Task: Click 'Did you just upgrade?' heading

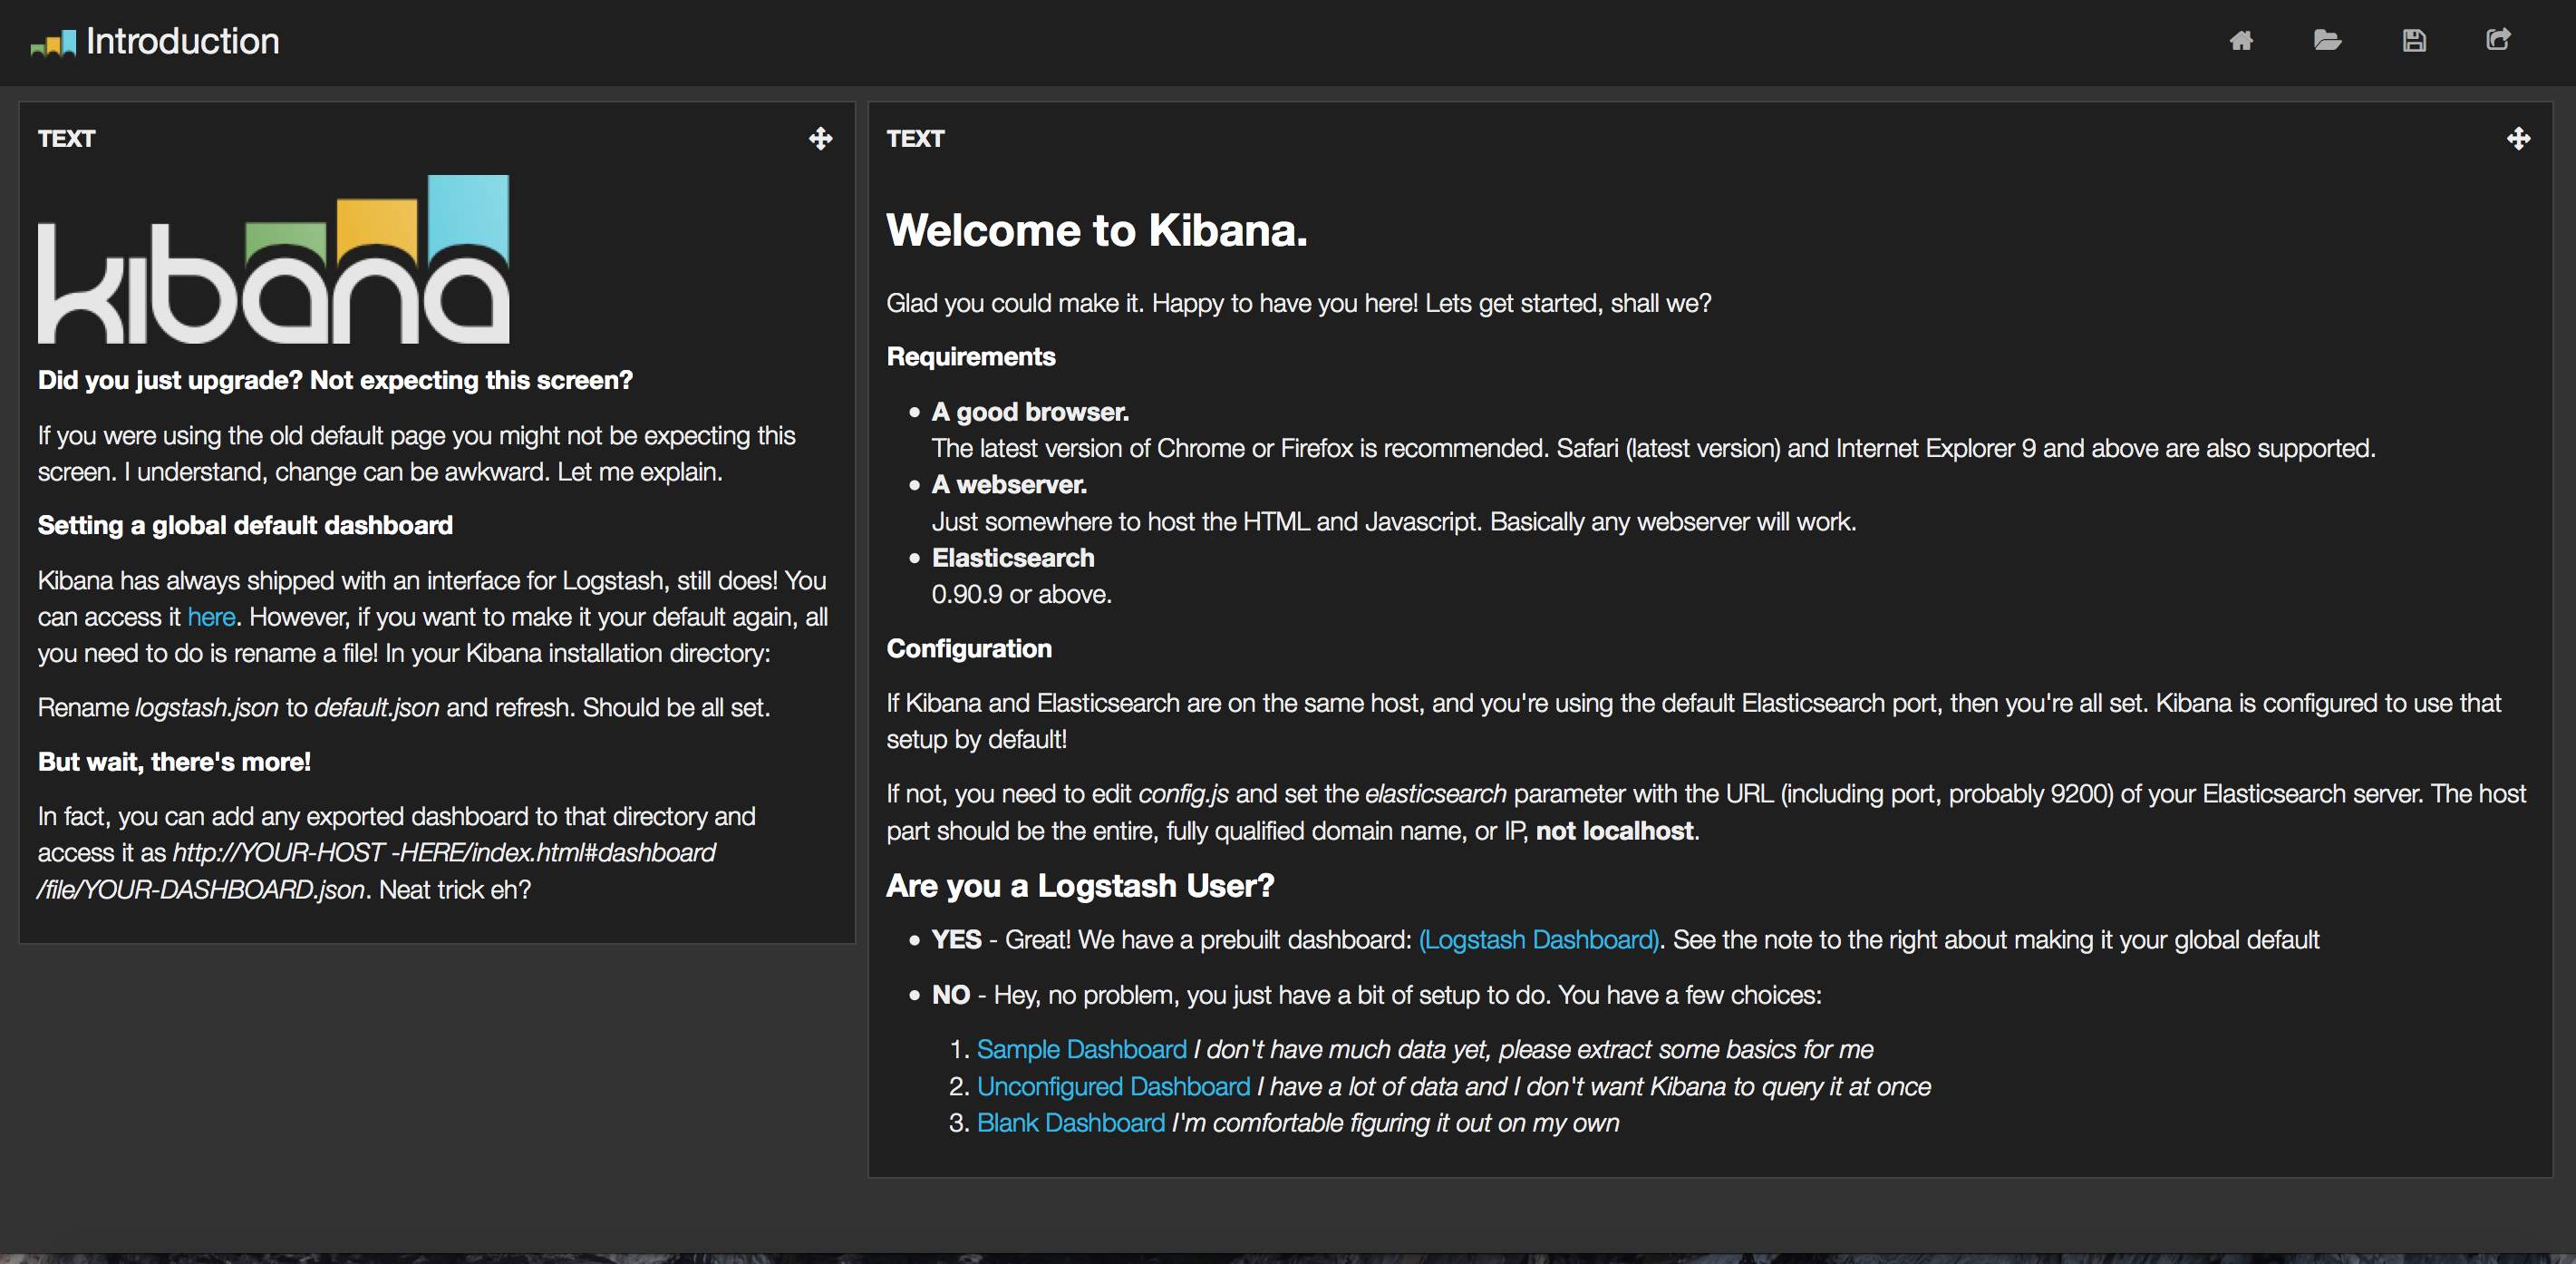Action: pos(335,381)
